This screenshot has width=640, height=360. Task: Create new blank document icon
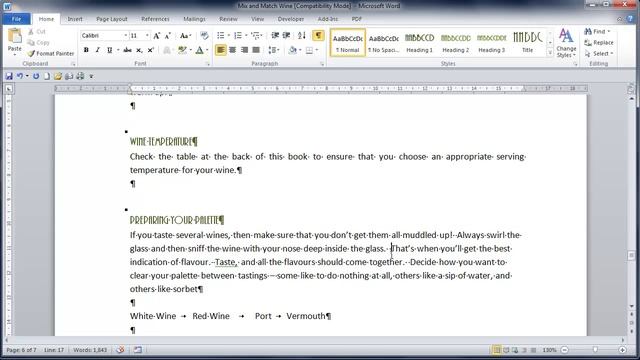47,76
